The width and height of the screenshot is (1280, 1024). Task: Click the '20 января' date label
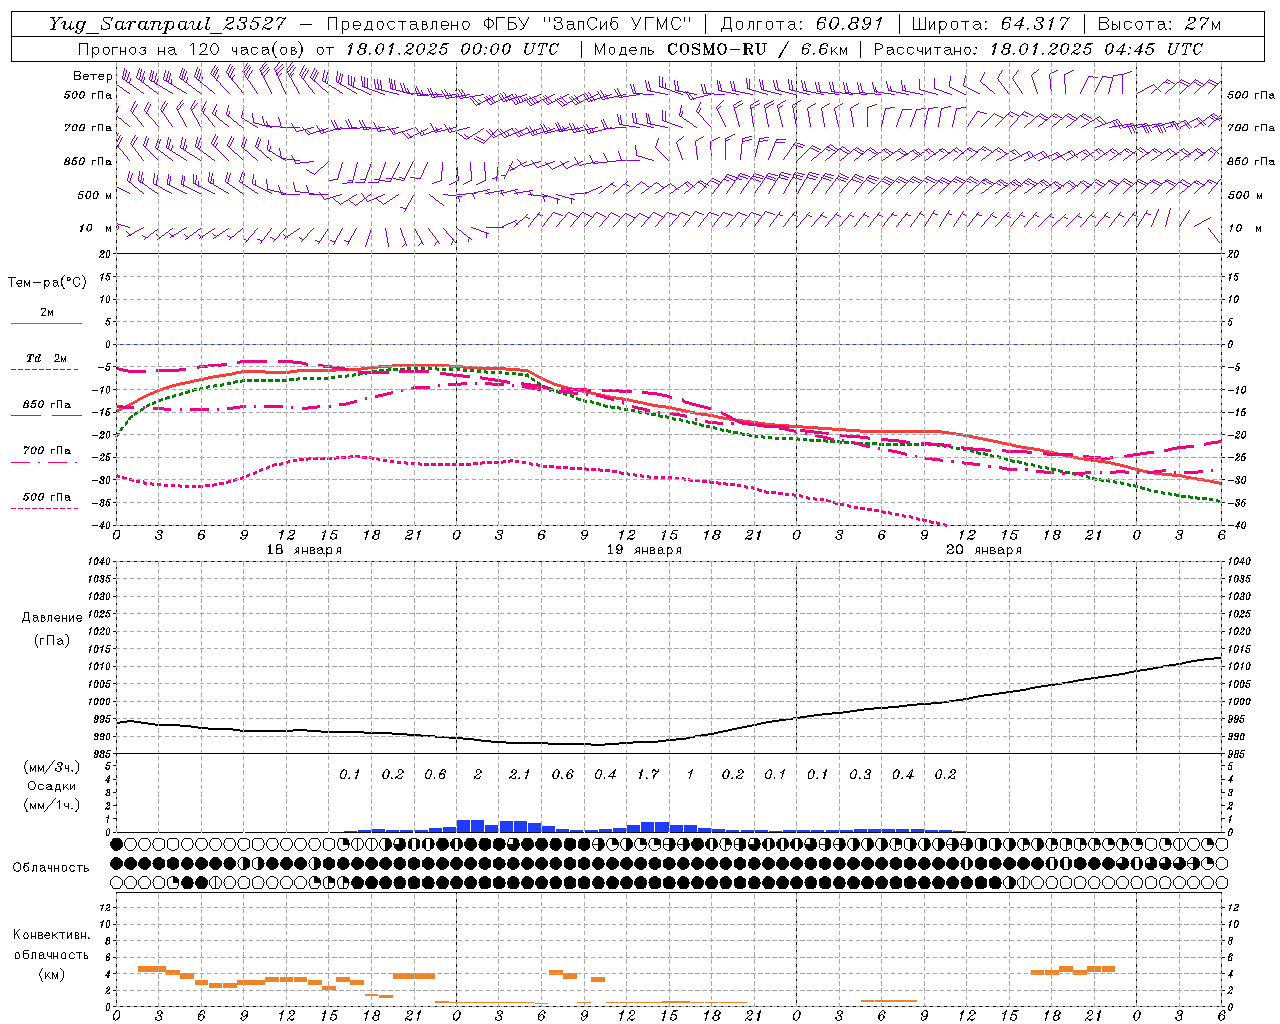pyautogui.click(x=984, y=550)
